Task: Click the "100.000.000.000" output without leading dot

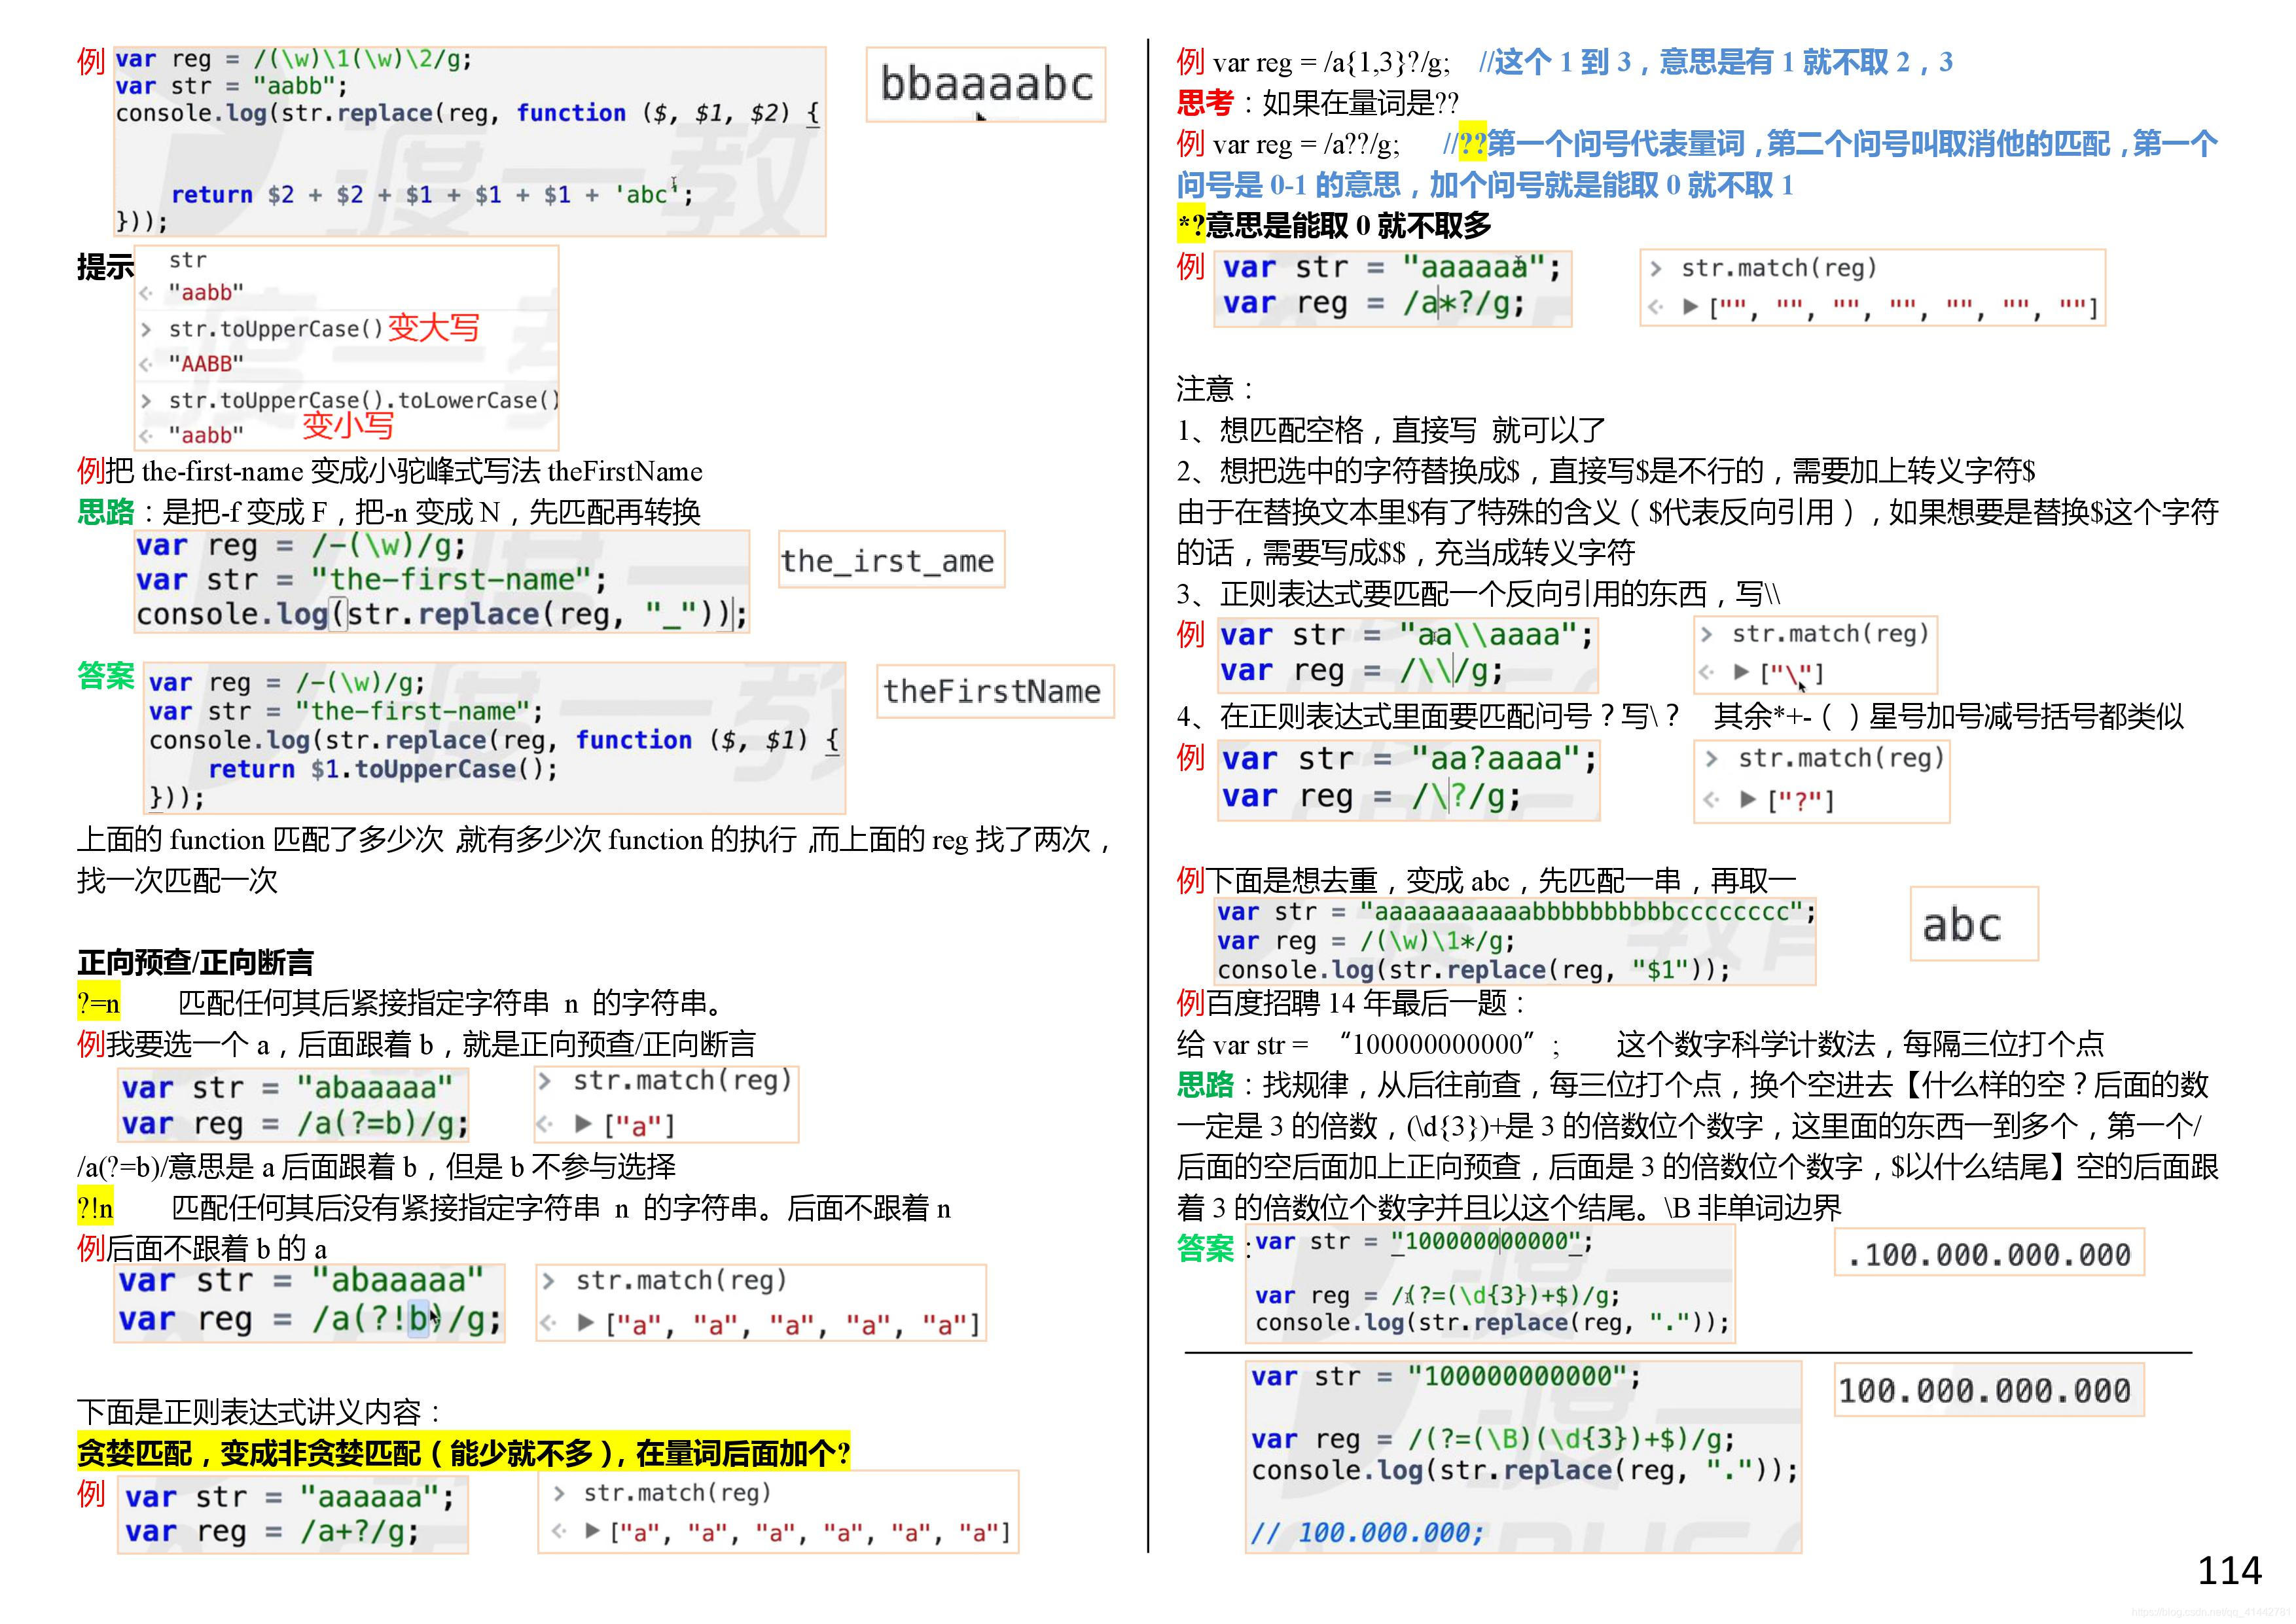Action: click(x=1989, y=1390)
